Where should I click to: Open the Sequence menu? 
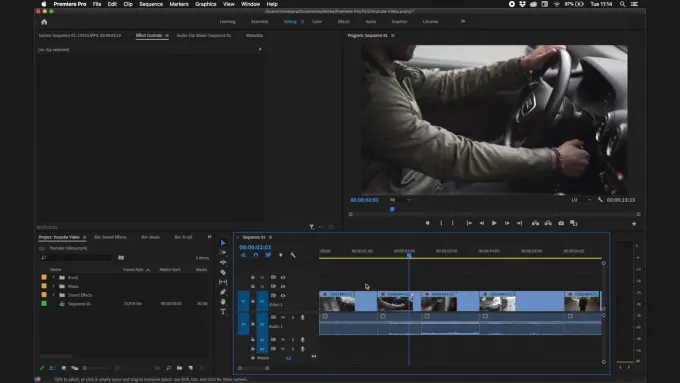coord(151,4)
